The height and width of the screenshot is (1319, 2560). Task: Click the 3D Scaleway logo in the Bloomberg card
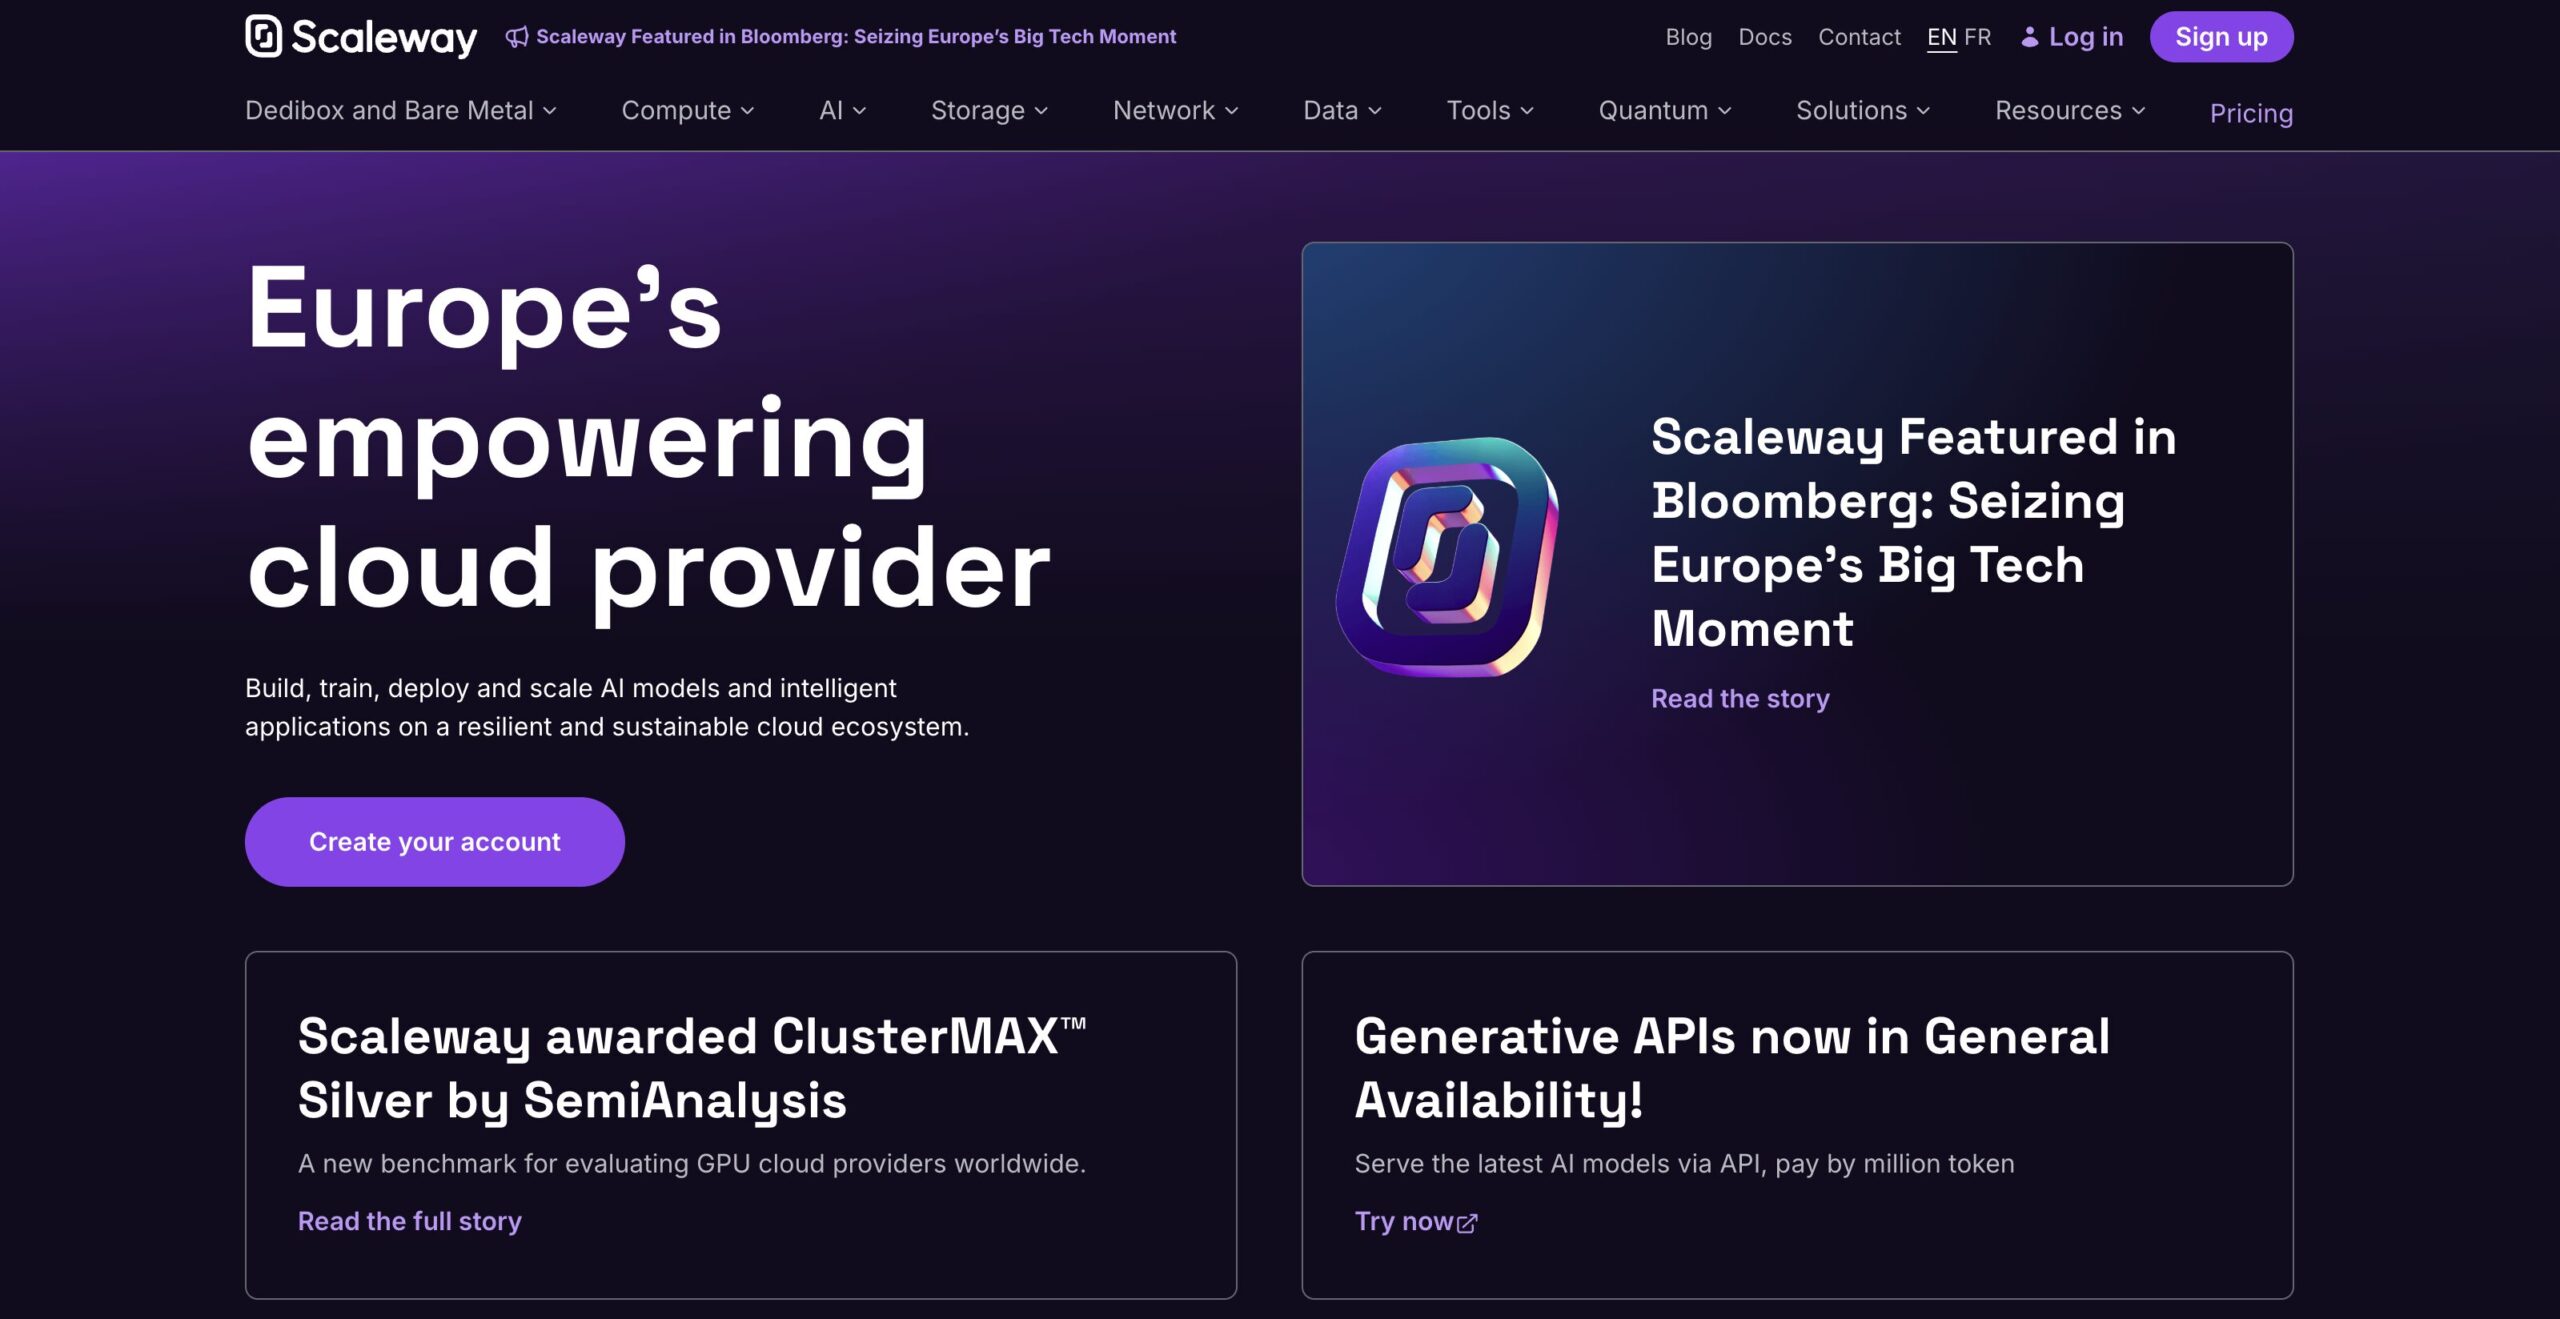(x=1447, y=557)
